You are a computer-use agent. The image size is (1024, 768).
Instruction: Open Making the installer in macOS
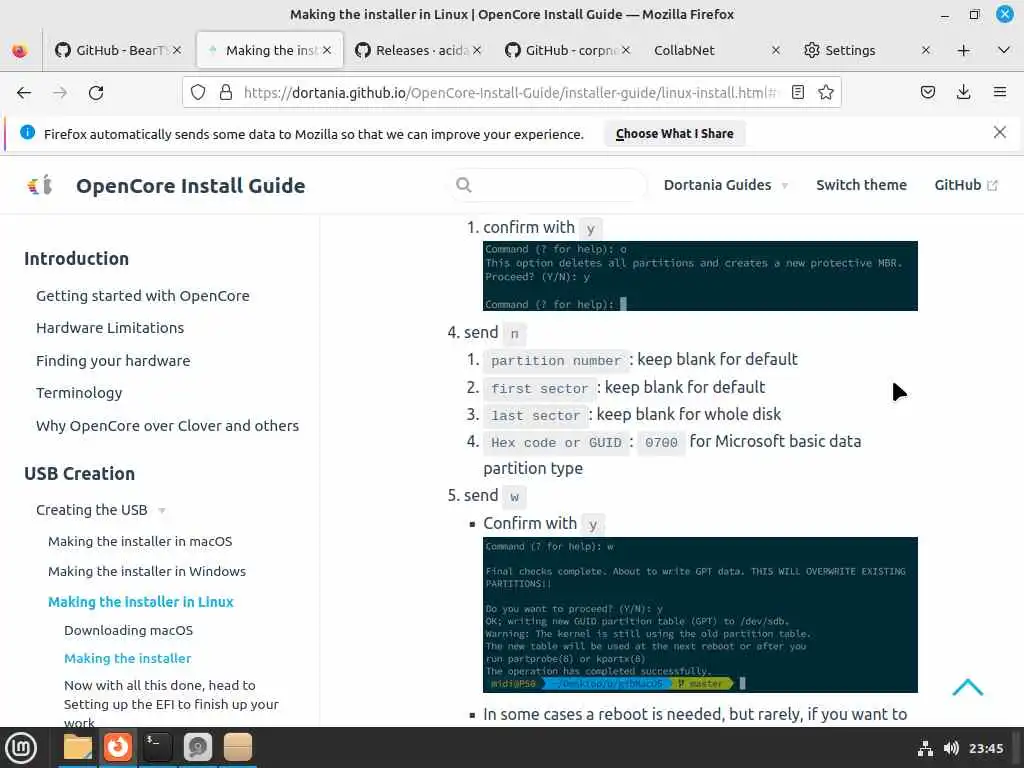(x=140, y=541)
